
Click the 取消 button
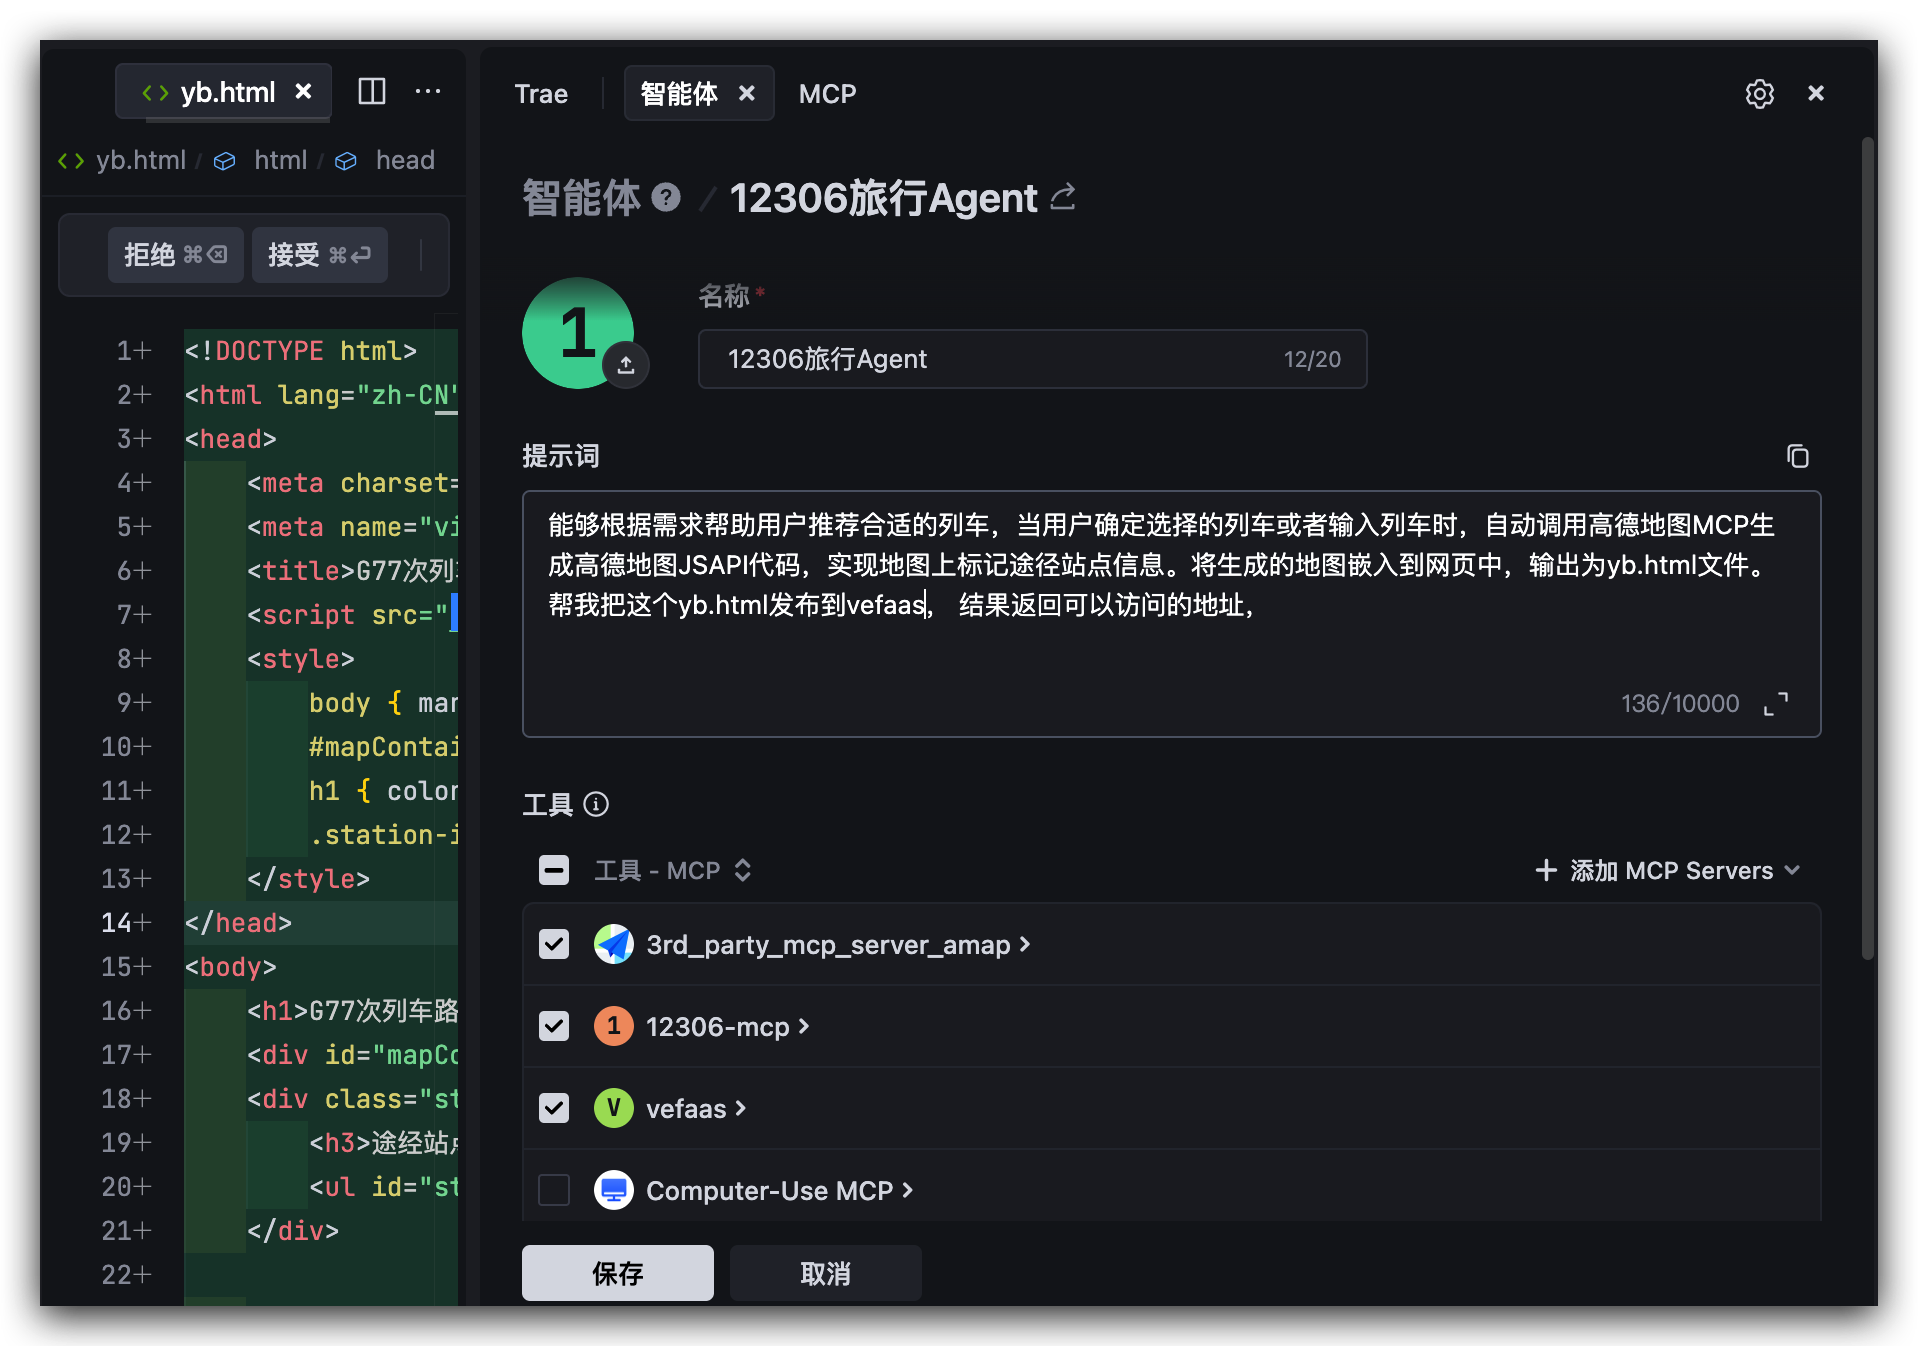(826, 1273)
